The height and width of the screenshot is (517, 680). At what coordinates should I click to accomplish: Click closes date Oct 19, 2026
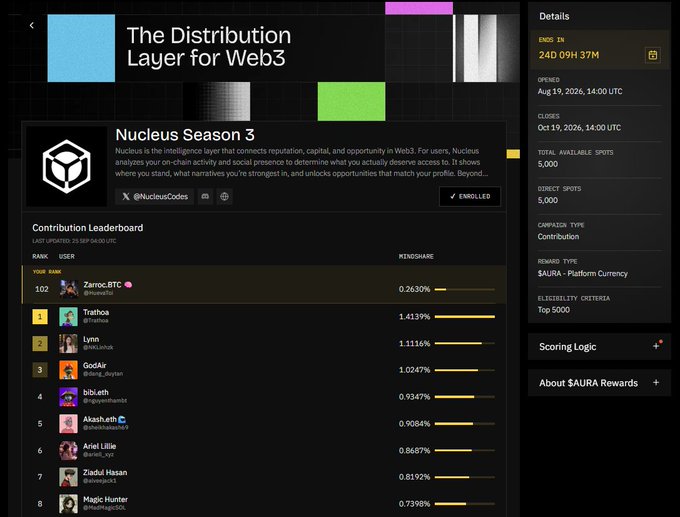pos(579,128)
